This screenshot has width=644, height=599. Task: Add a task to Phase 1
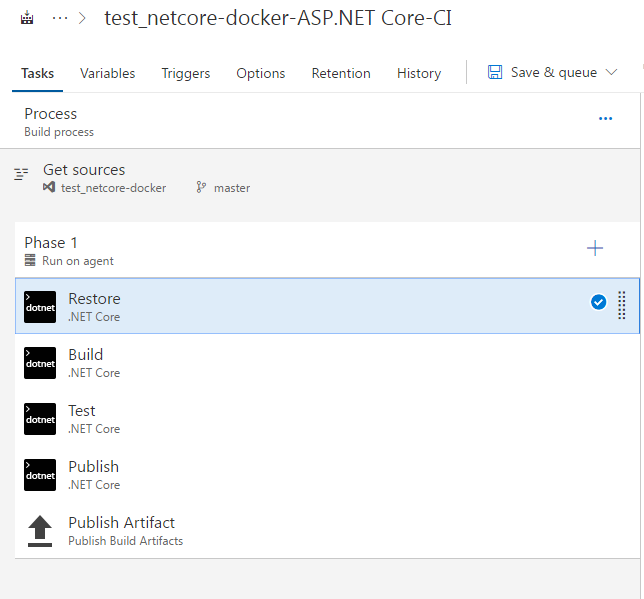click(595, 248)
